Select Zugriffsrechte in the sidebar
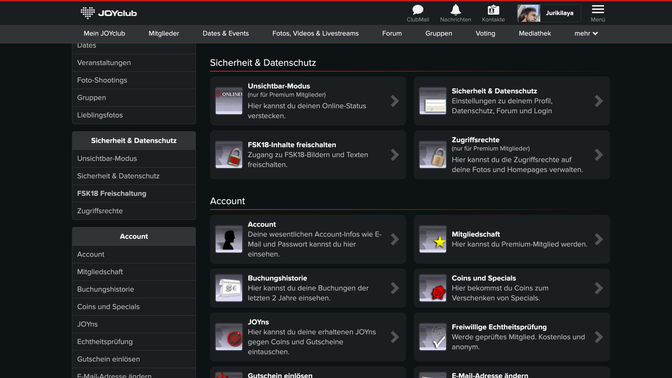 point(134,211)
